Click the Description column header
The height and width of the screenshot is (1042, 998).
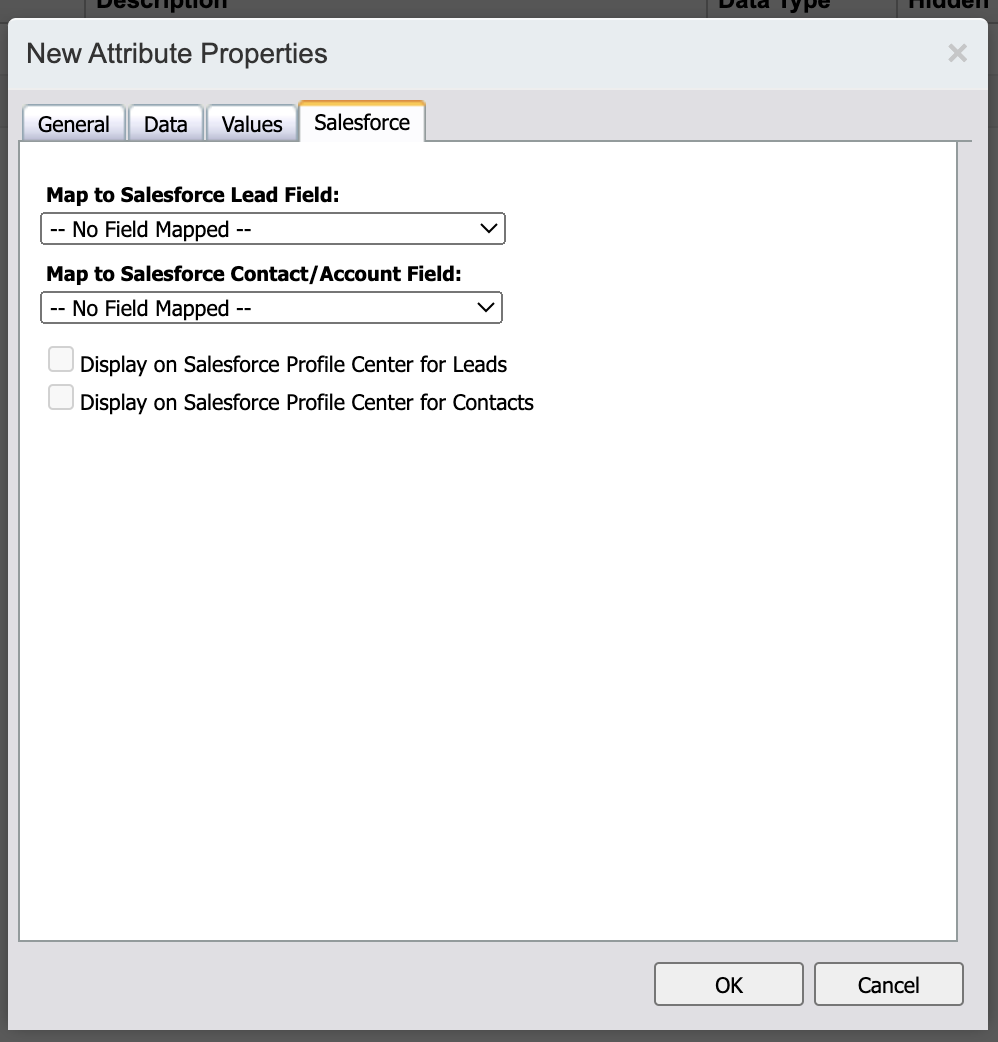pyautogui.click(x=165, y=5)
